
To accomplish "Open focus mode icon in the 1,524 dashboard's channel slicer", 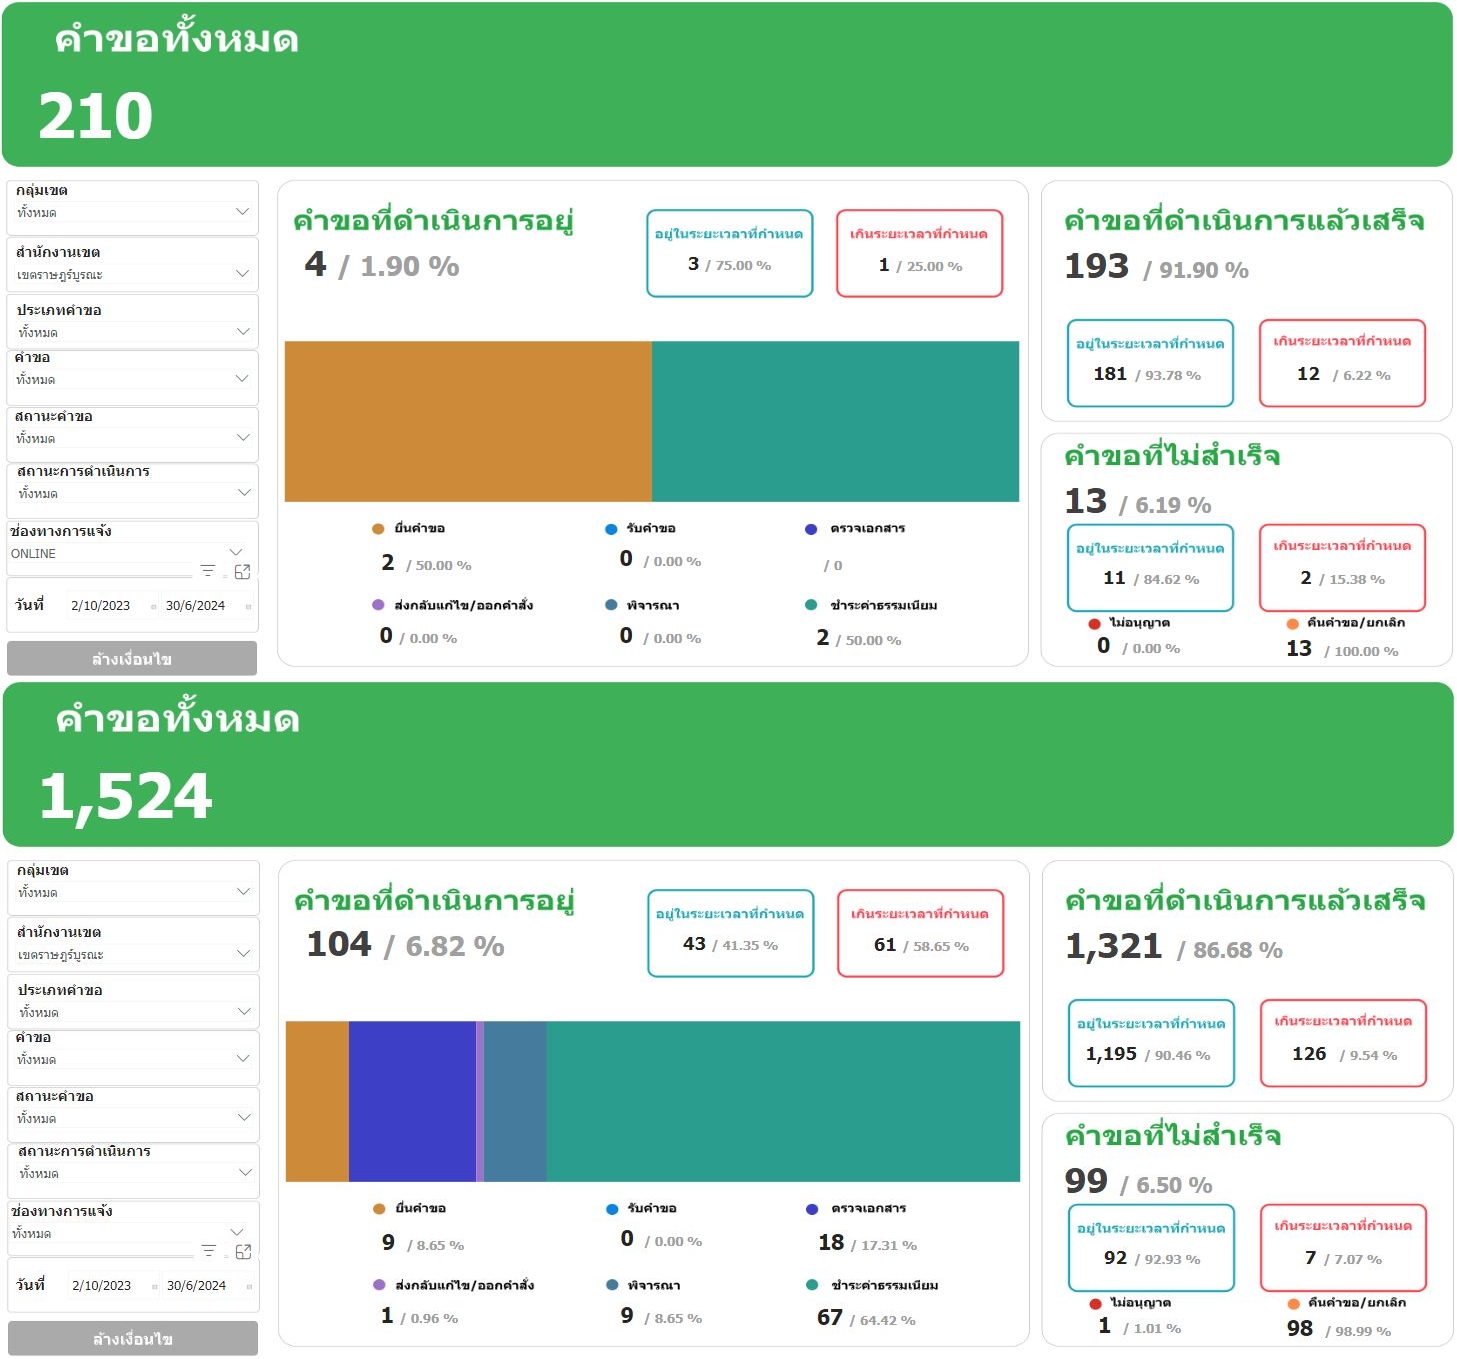I will pos(243,1251).
